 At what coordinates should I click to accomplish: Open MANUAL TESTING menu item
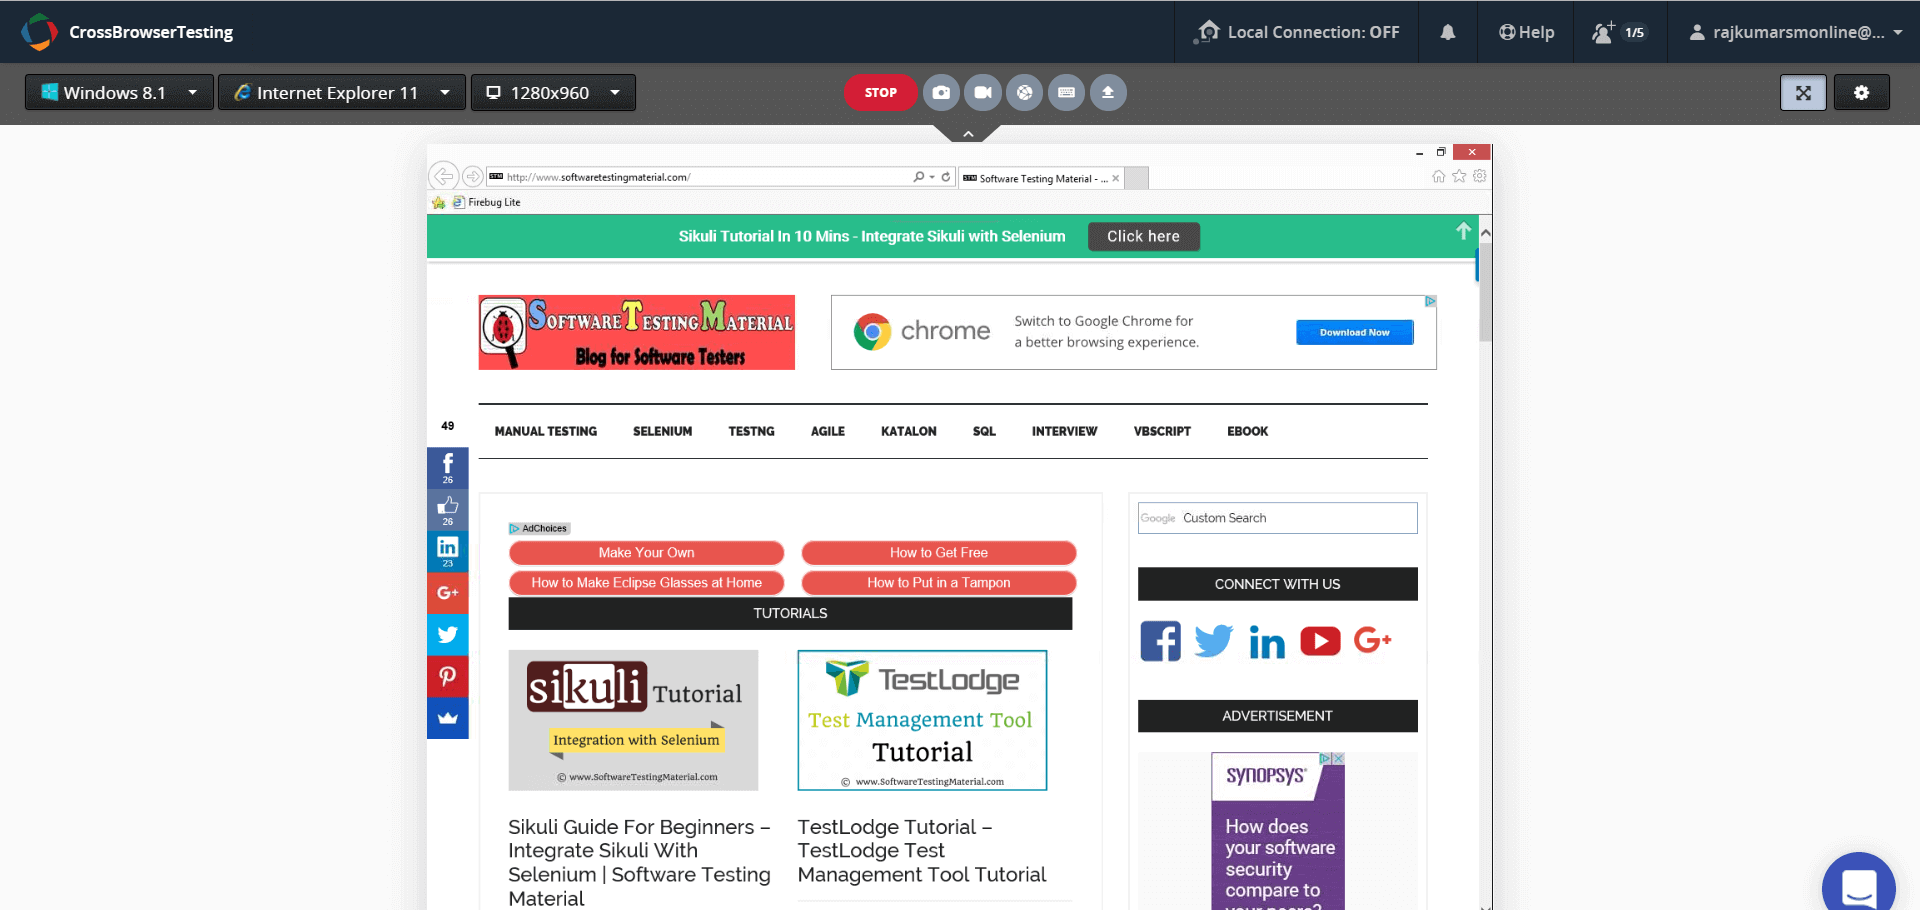[545, 431]
